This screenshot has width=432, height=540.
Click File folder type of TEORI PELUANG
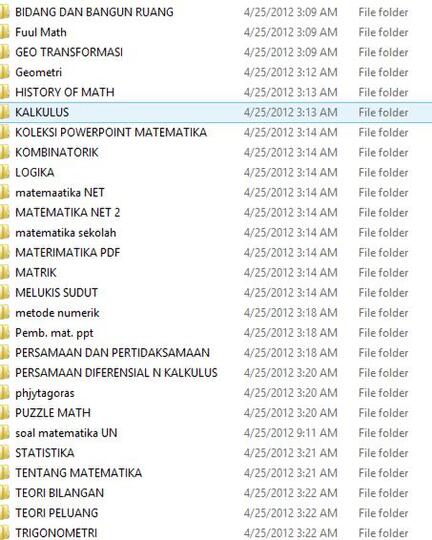(x=383, y=513)
